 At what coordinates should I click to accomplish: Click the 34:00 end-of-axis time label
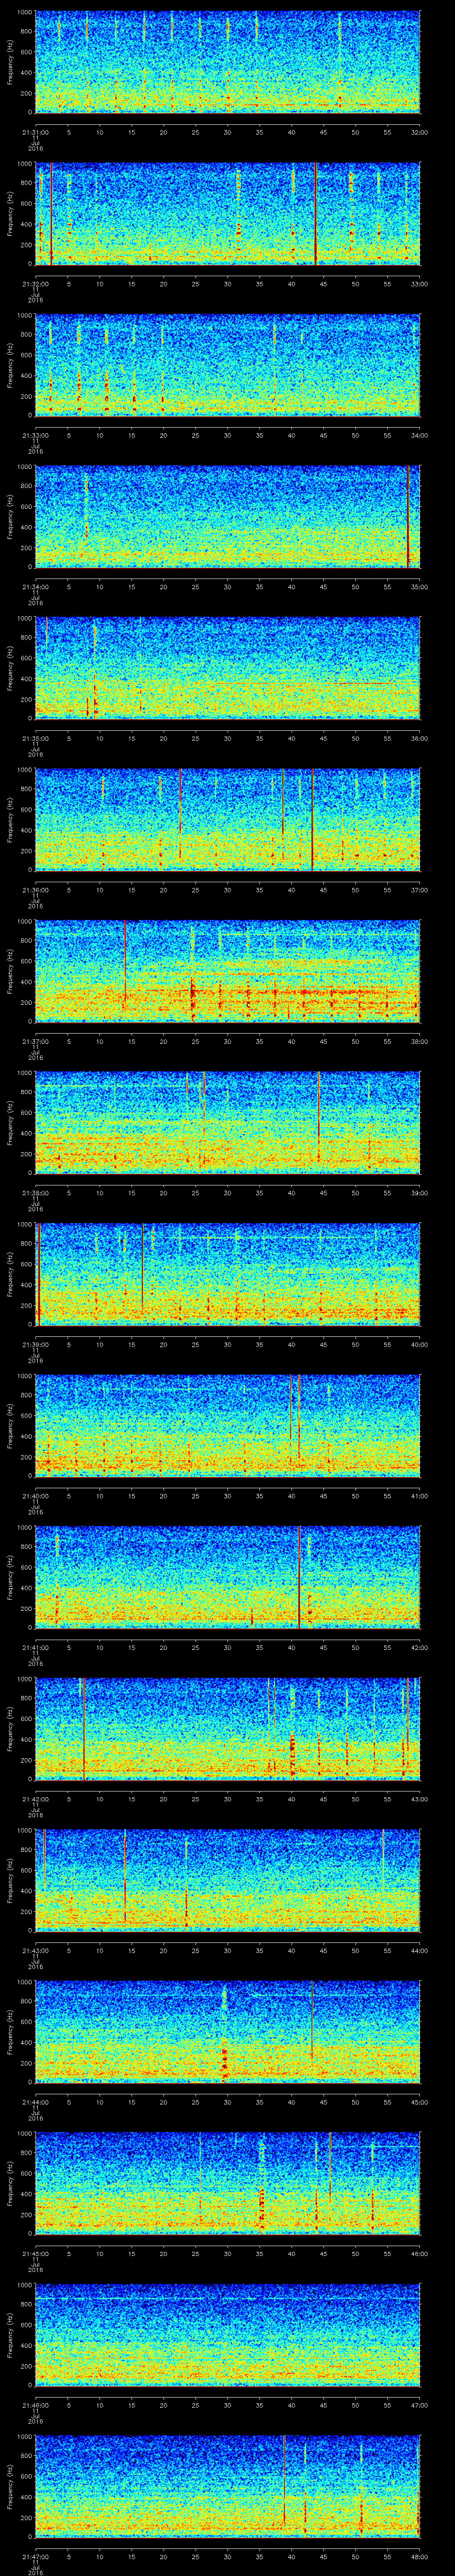[419, 435]
